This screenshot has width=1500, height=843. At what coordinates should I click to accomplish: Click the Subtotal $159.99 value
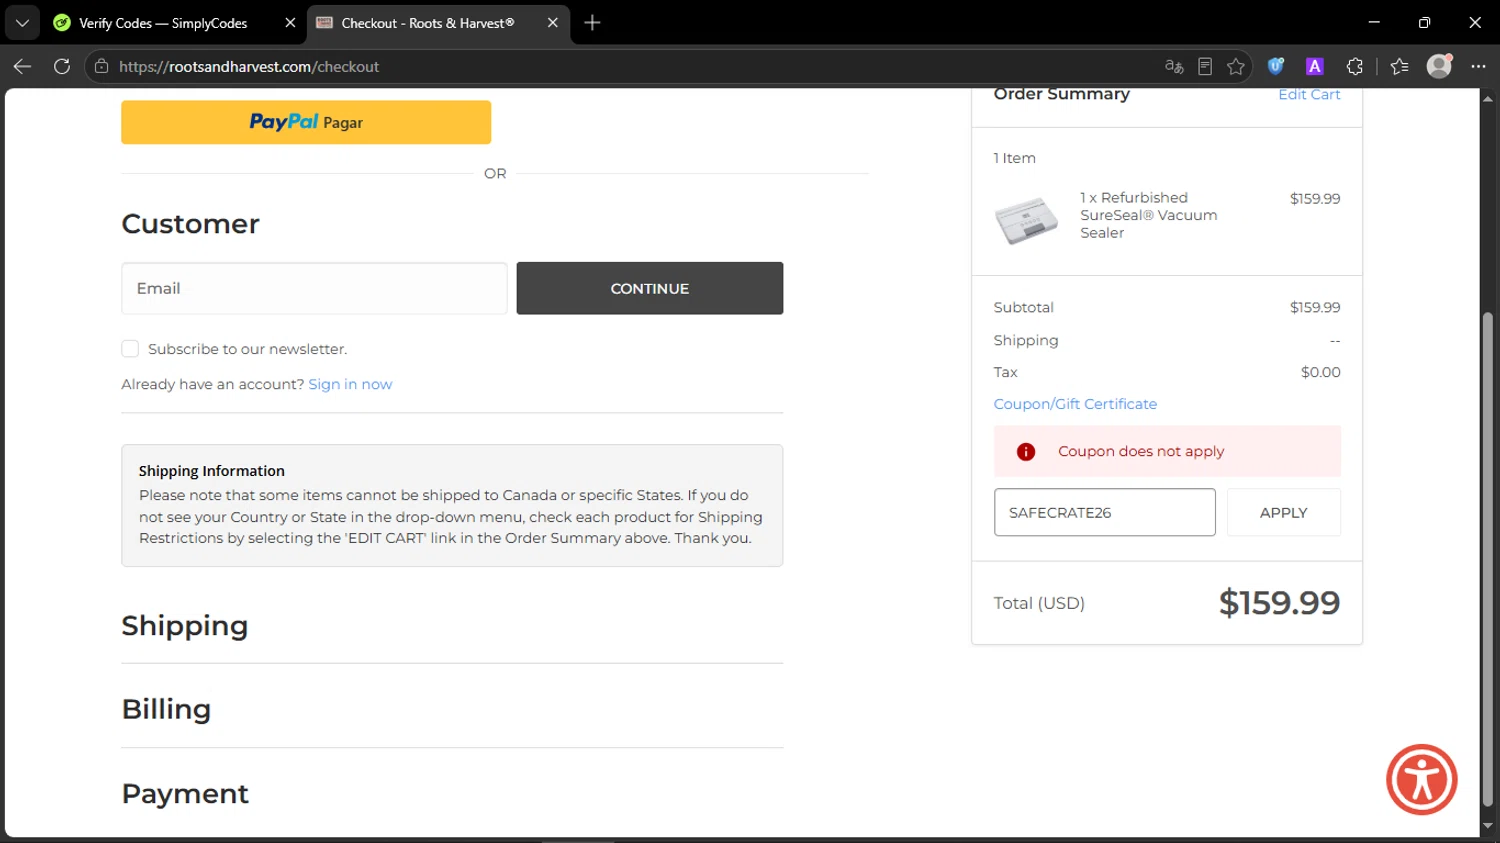[1315, 307]
